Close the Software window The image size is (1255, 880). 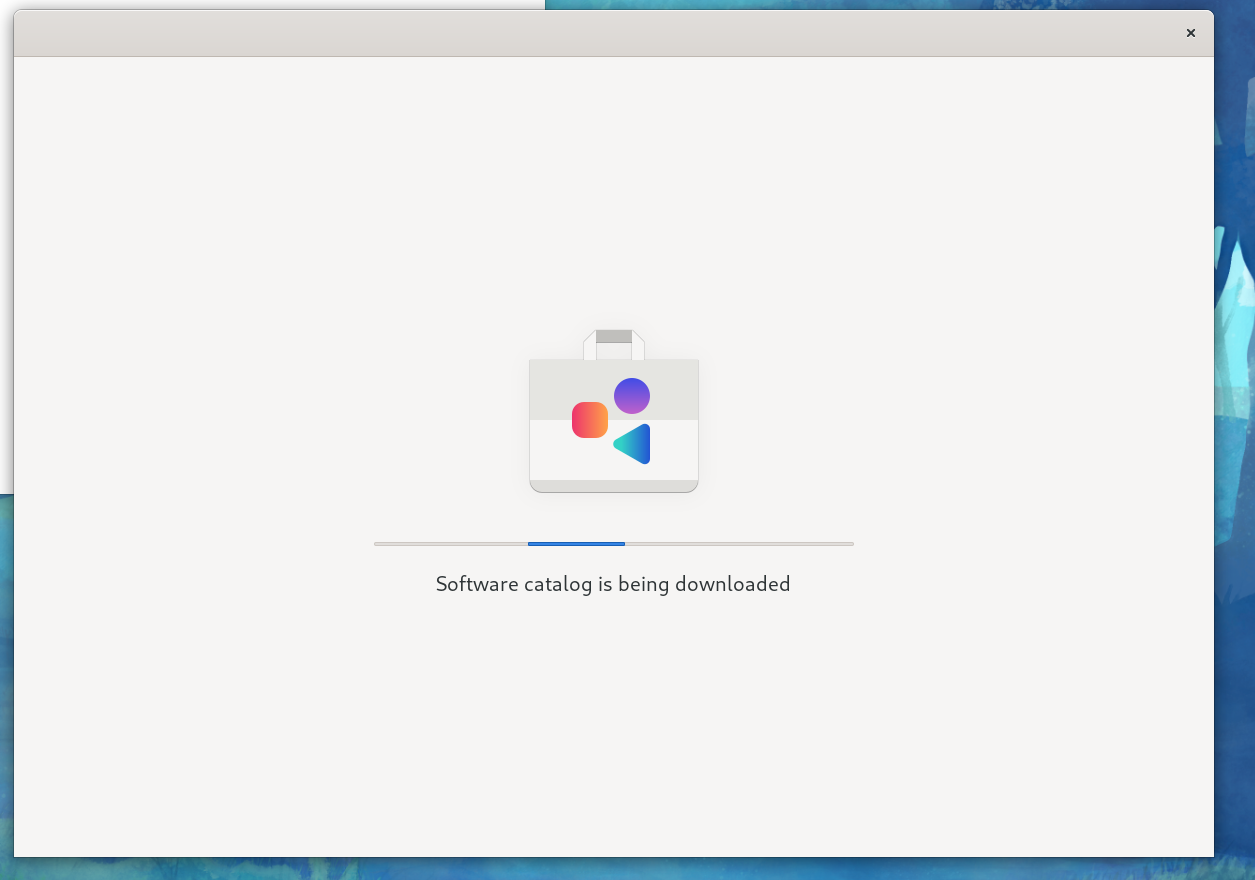pyautogui.click(x=1190, y=33)
